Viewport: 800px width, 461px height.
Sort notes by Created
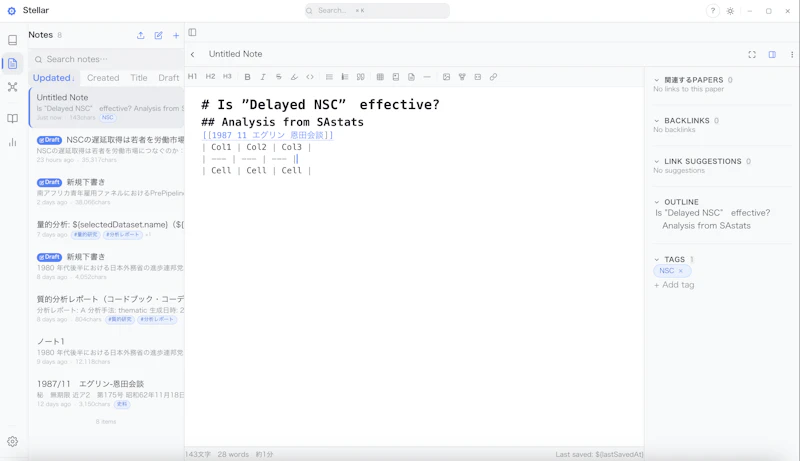click(x=103, y=78)
